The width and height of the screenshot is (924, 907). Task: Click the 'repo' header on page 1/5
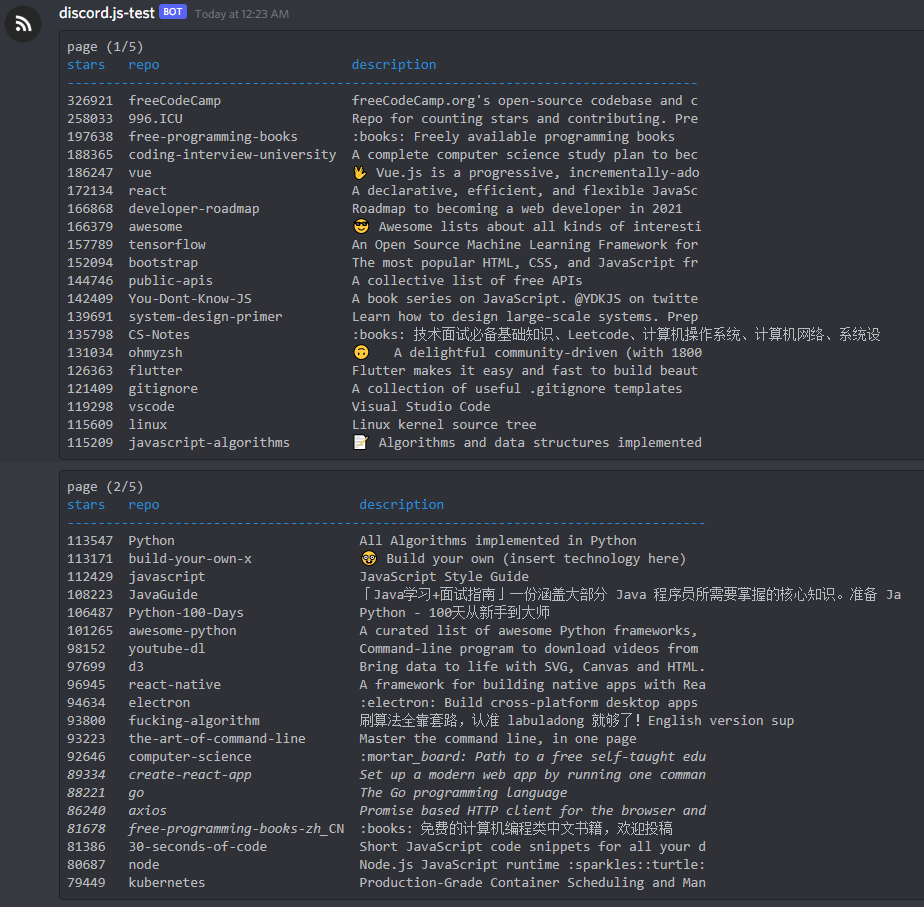click(x=144, y=65)
